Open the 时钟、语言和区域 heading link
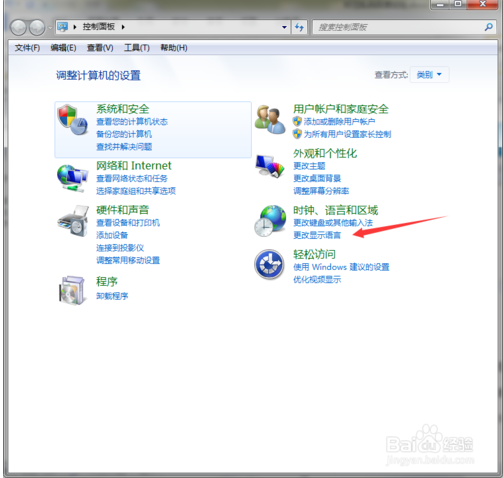Viewport: 503px width, 478px height. [x=335, y=210]
